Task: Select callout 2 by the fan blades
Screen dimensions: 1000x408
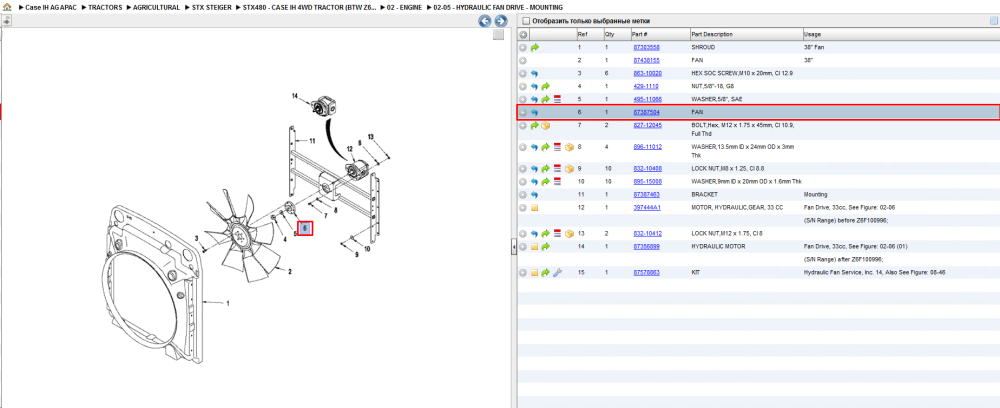Action: click(x=290, y=272)
